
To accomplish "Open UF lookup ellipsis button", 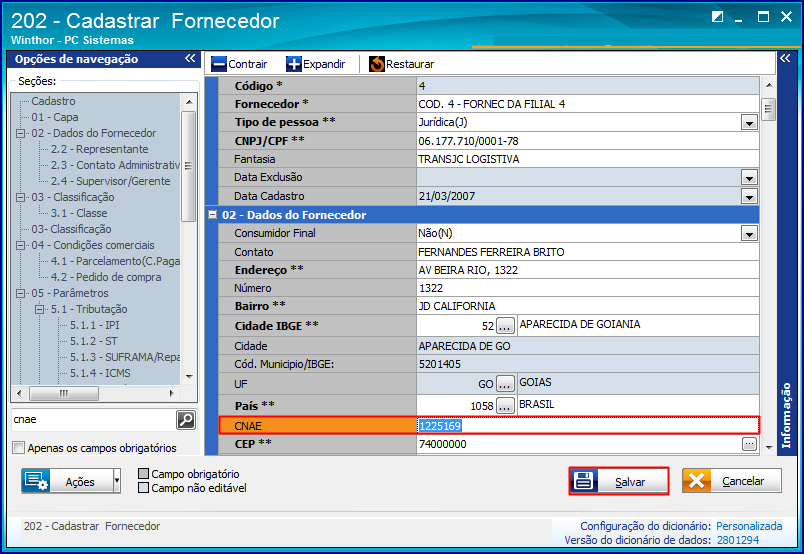I will [x=505, y=384].
